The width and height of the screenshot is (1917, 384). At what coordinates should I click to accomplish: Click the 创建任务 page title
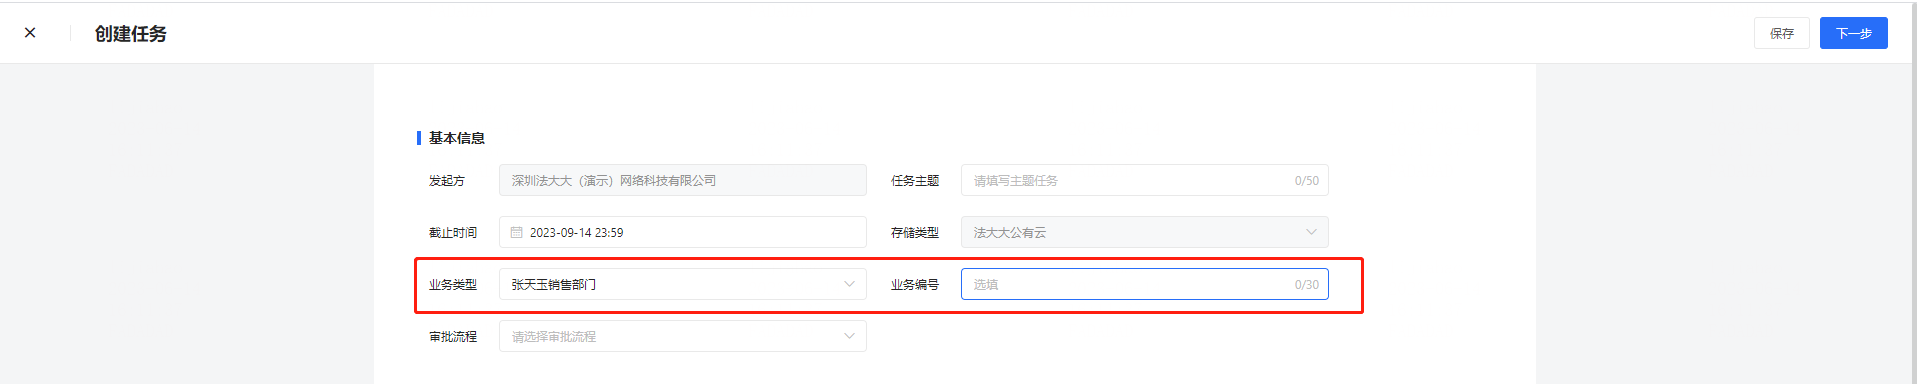click(x=131, y=33)
